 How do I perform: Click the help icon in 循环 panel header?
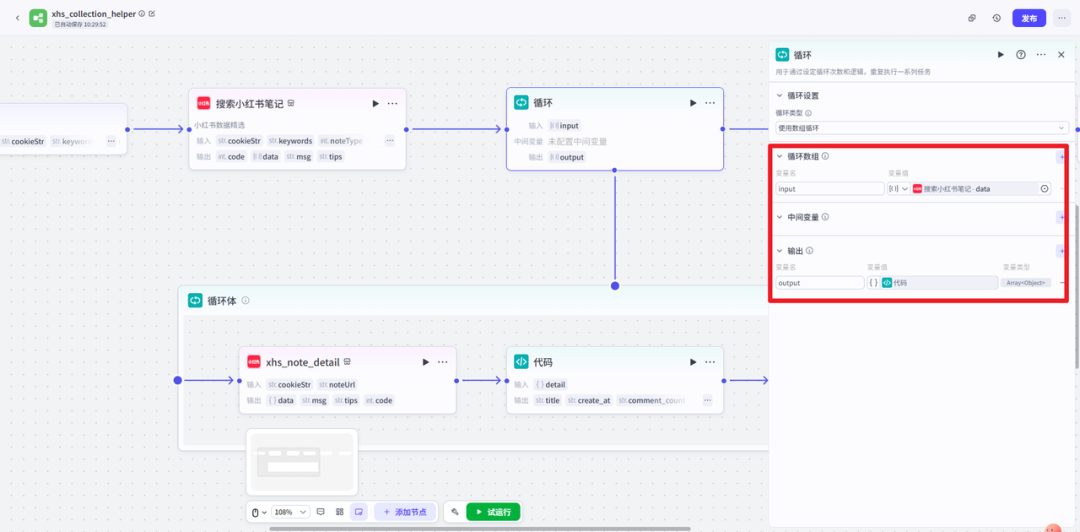coord(1021,55)
